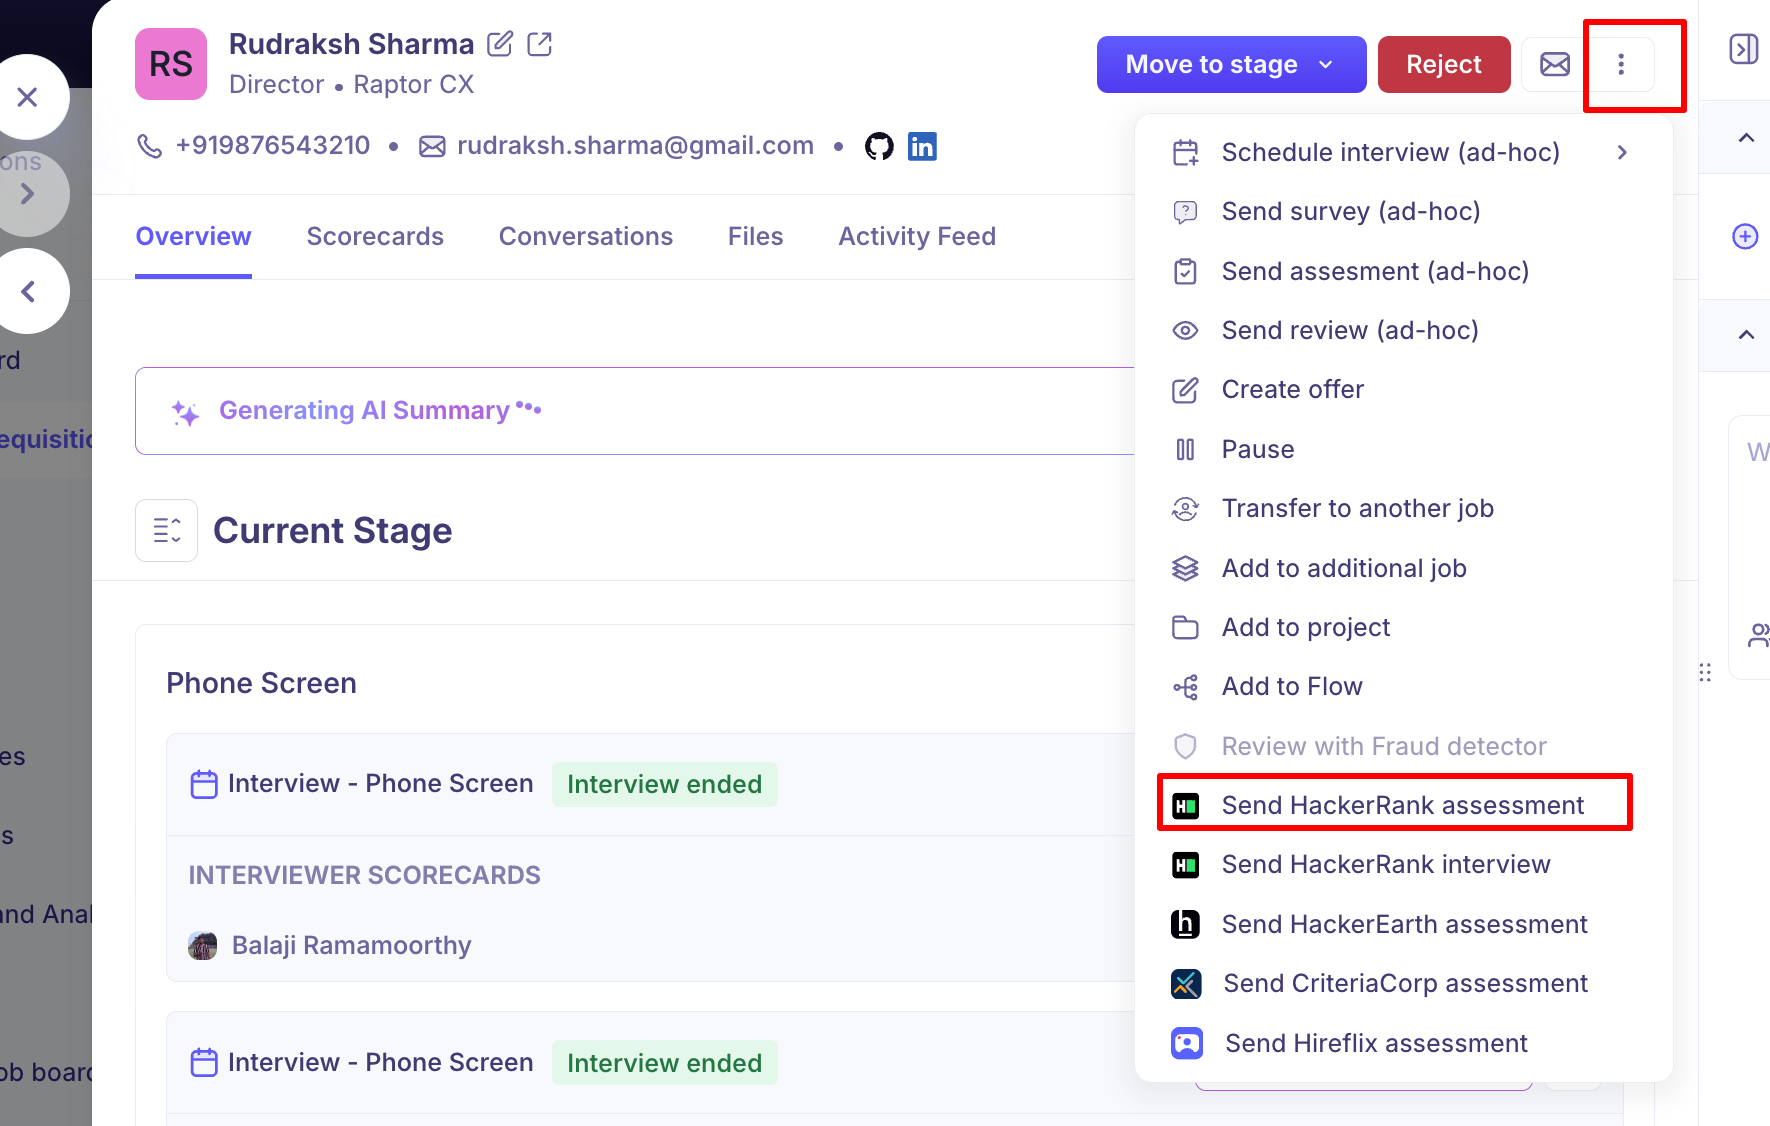Click the circled plus icon in right sidebar

(x=1745, y=236)
